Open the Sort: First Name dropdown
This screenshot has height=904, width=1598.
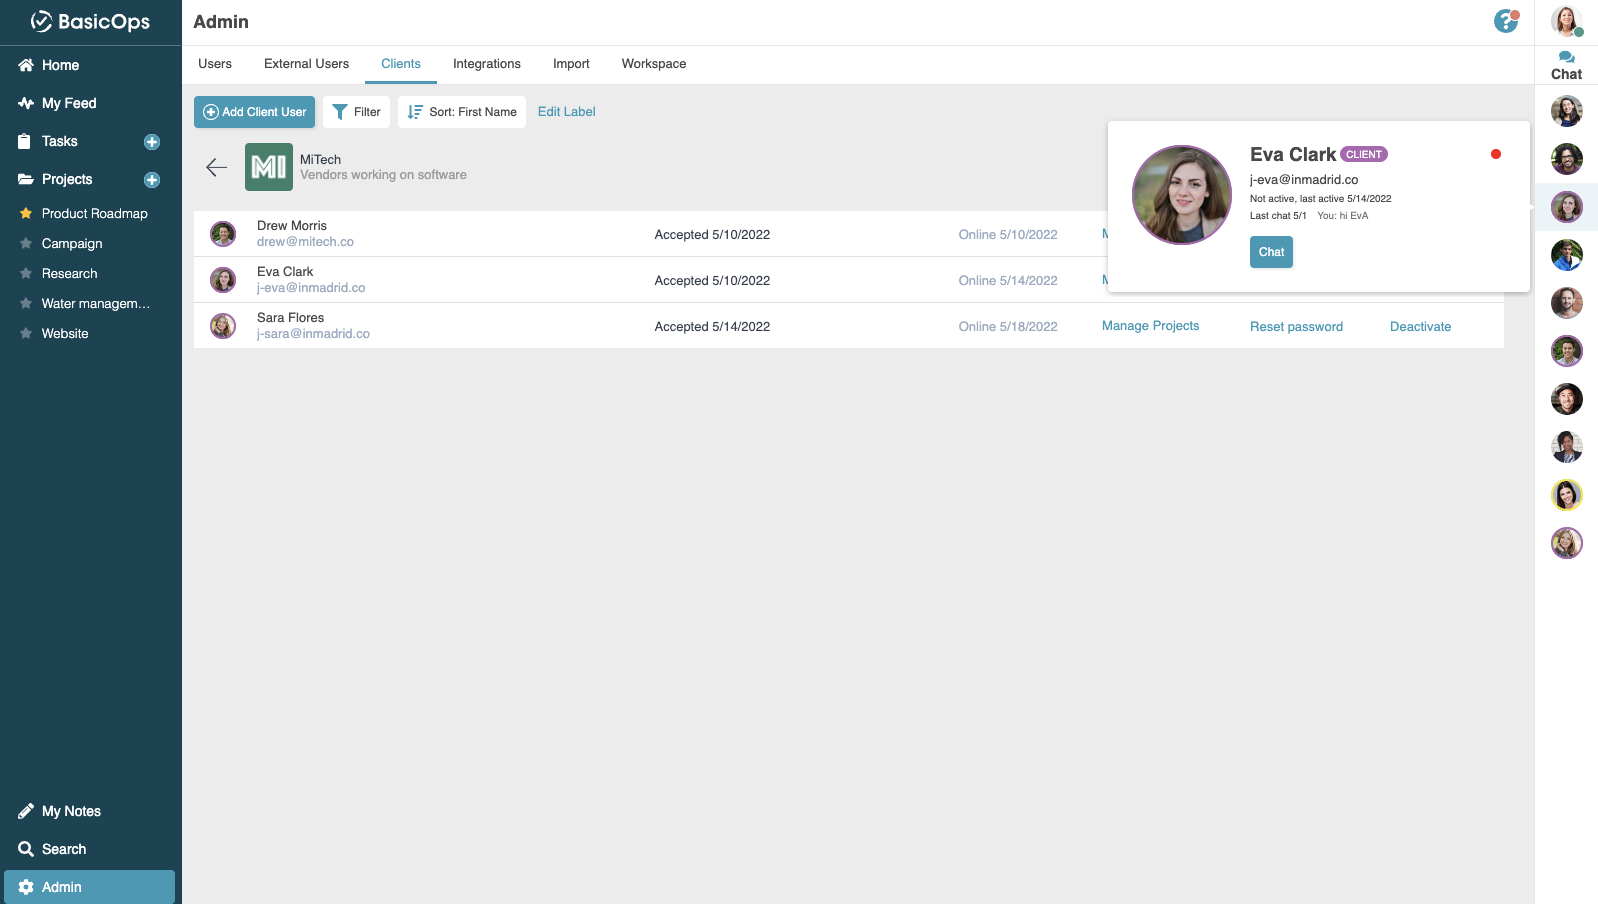coord(462,112)
